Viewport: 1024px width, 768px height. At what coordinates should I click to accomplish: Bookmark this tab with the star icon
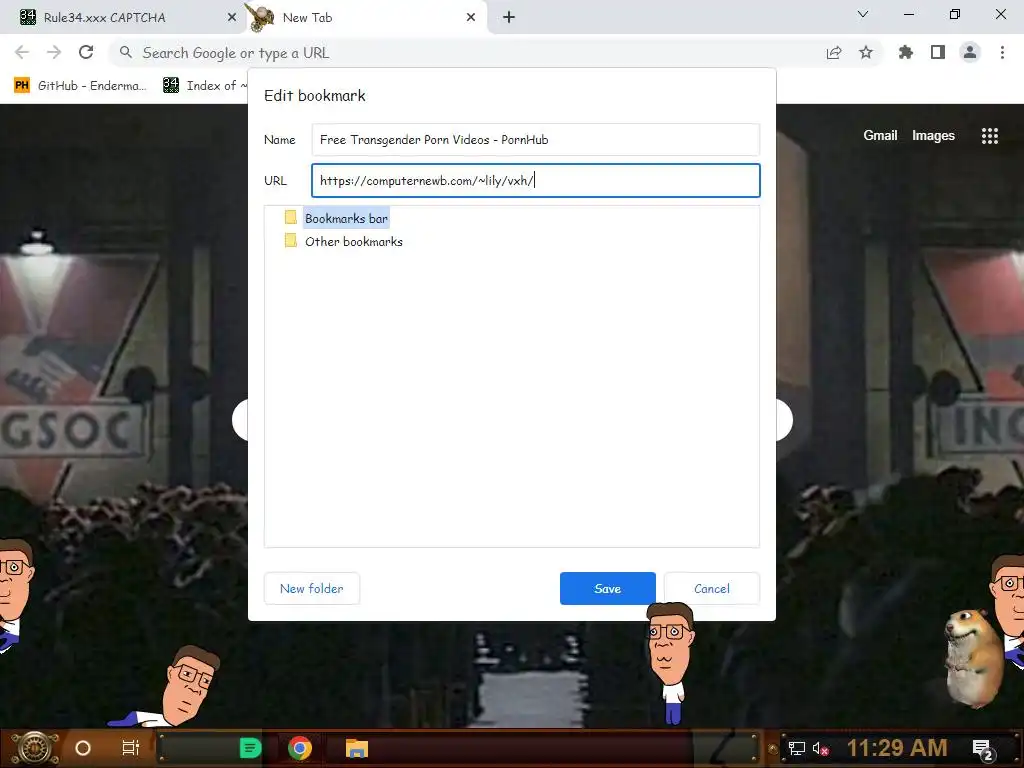866,52
